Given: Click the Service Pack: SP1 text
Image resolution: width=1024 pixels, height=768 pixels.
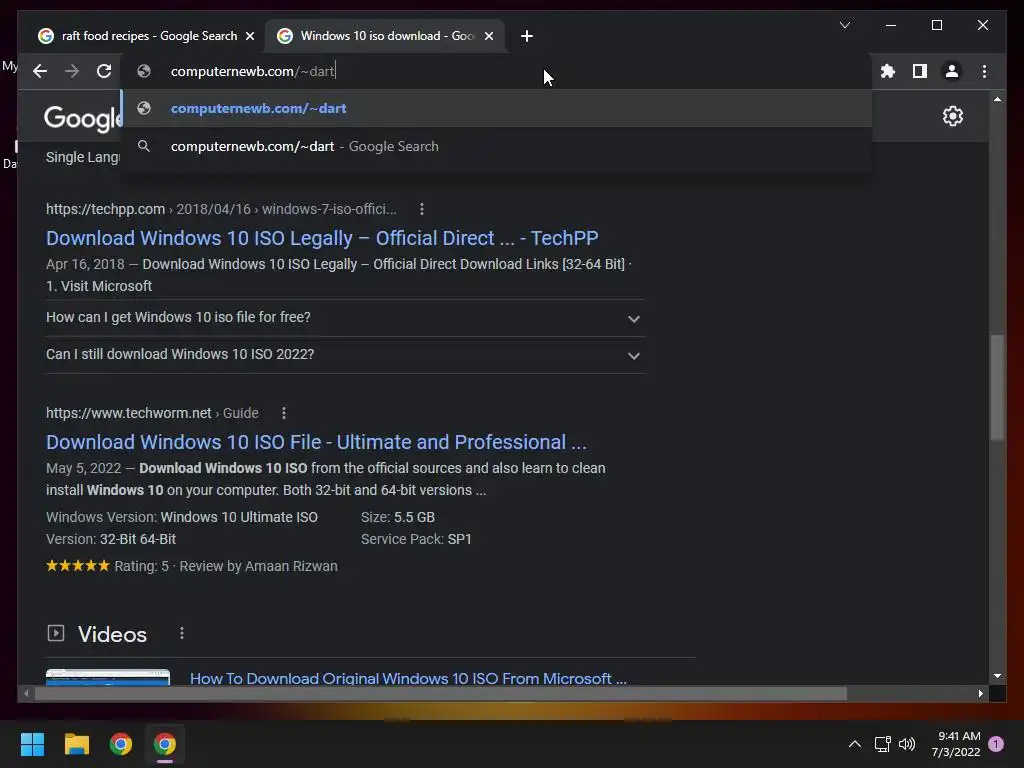Looking at the screenshot, I should 416,539.
